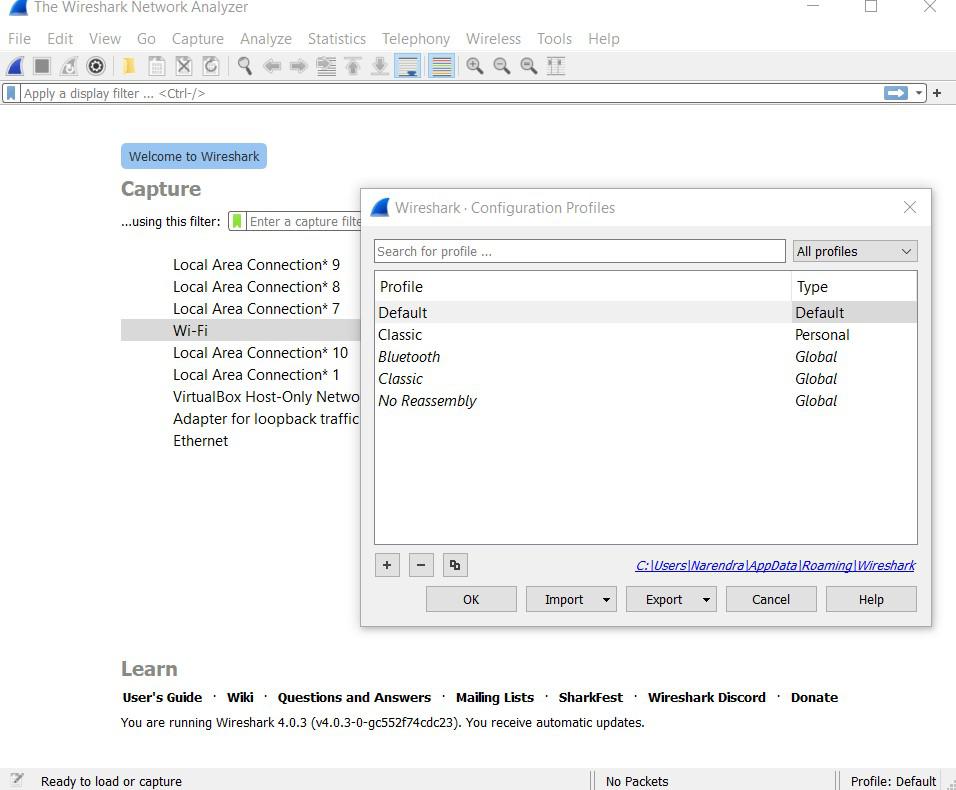Open the Wireless menu

[x=493, y=38]
